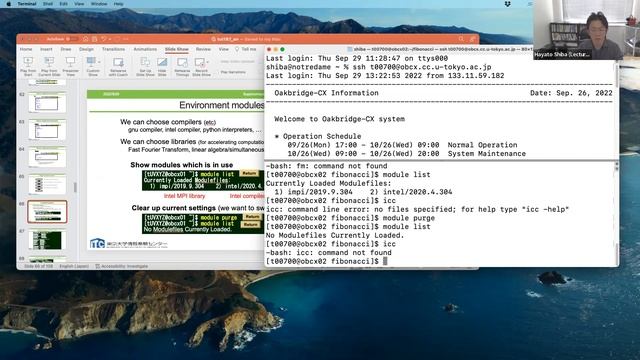Select highlighted slide 66 thumbnail
The width and height of the screenshot is (640, 360).
47,211
